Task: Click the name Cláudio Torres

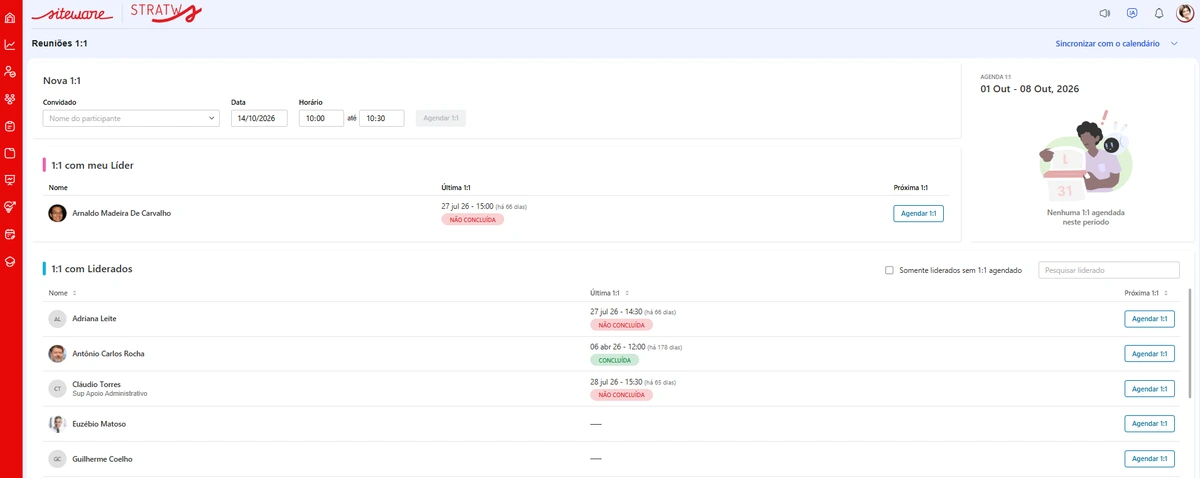Action: tap(96, 384)
